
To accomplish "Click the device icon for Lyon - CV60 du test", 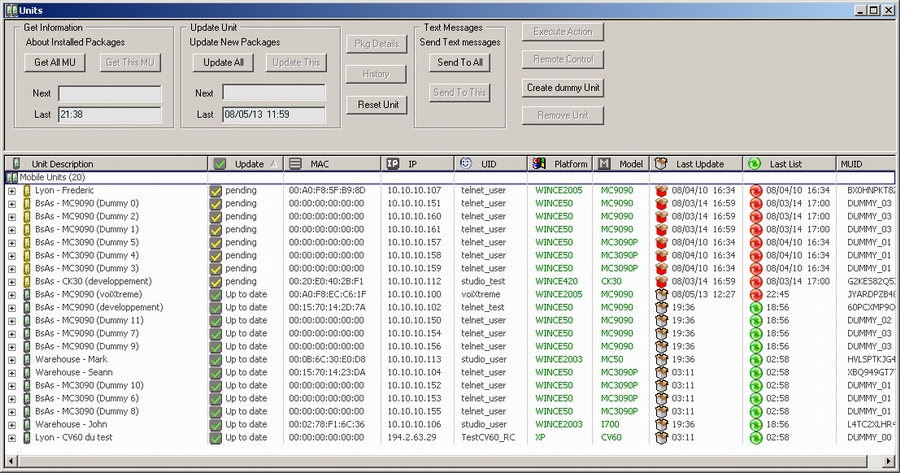I will [27, 437].
